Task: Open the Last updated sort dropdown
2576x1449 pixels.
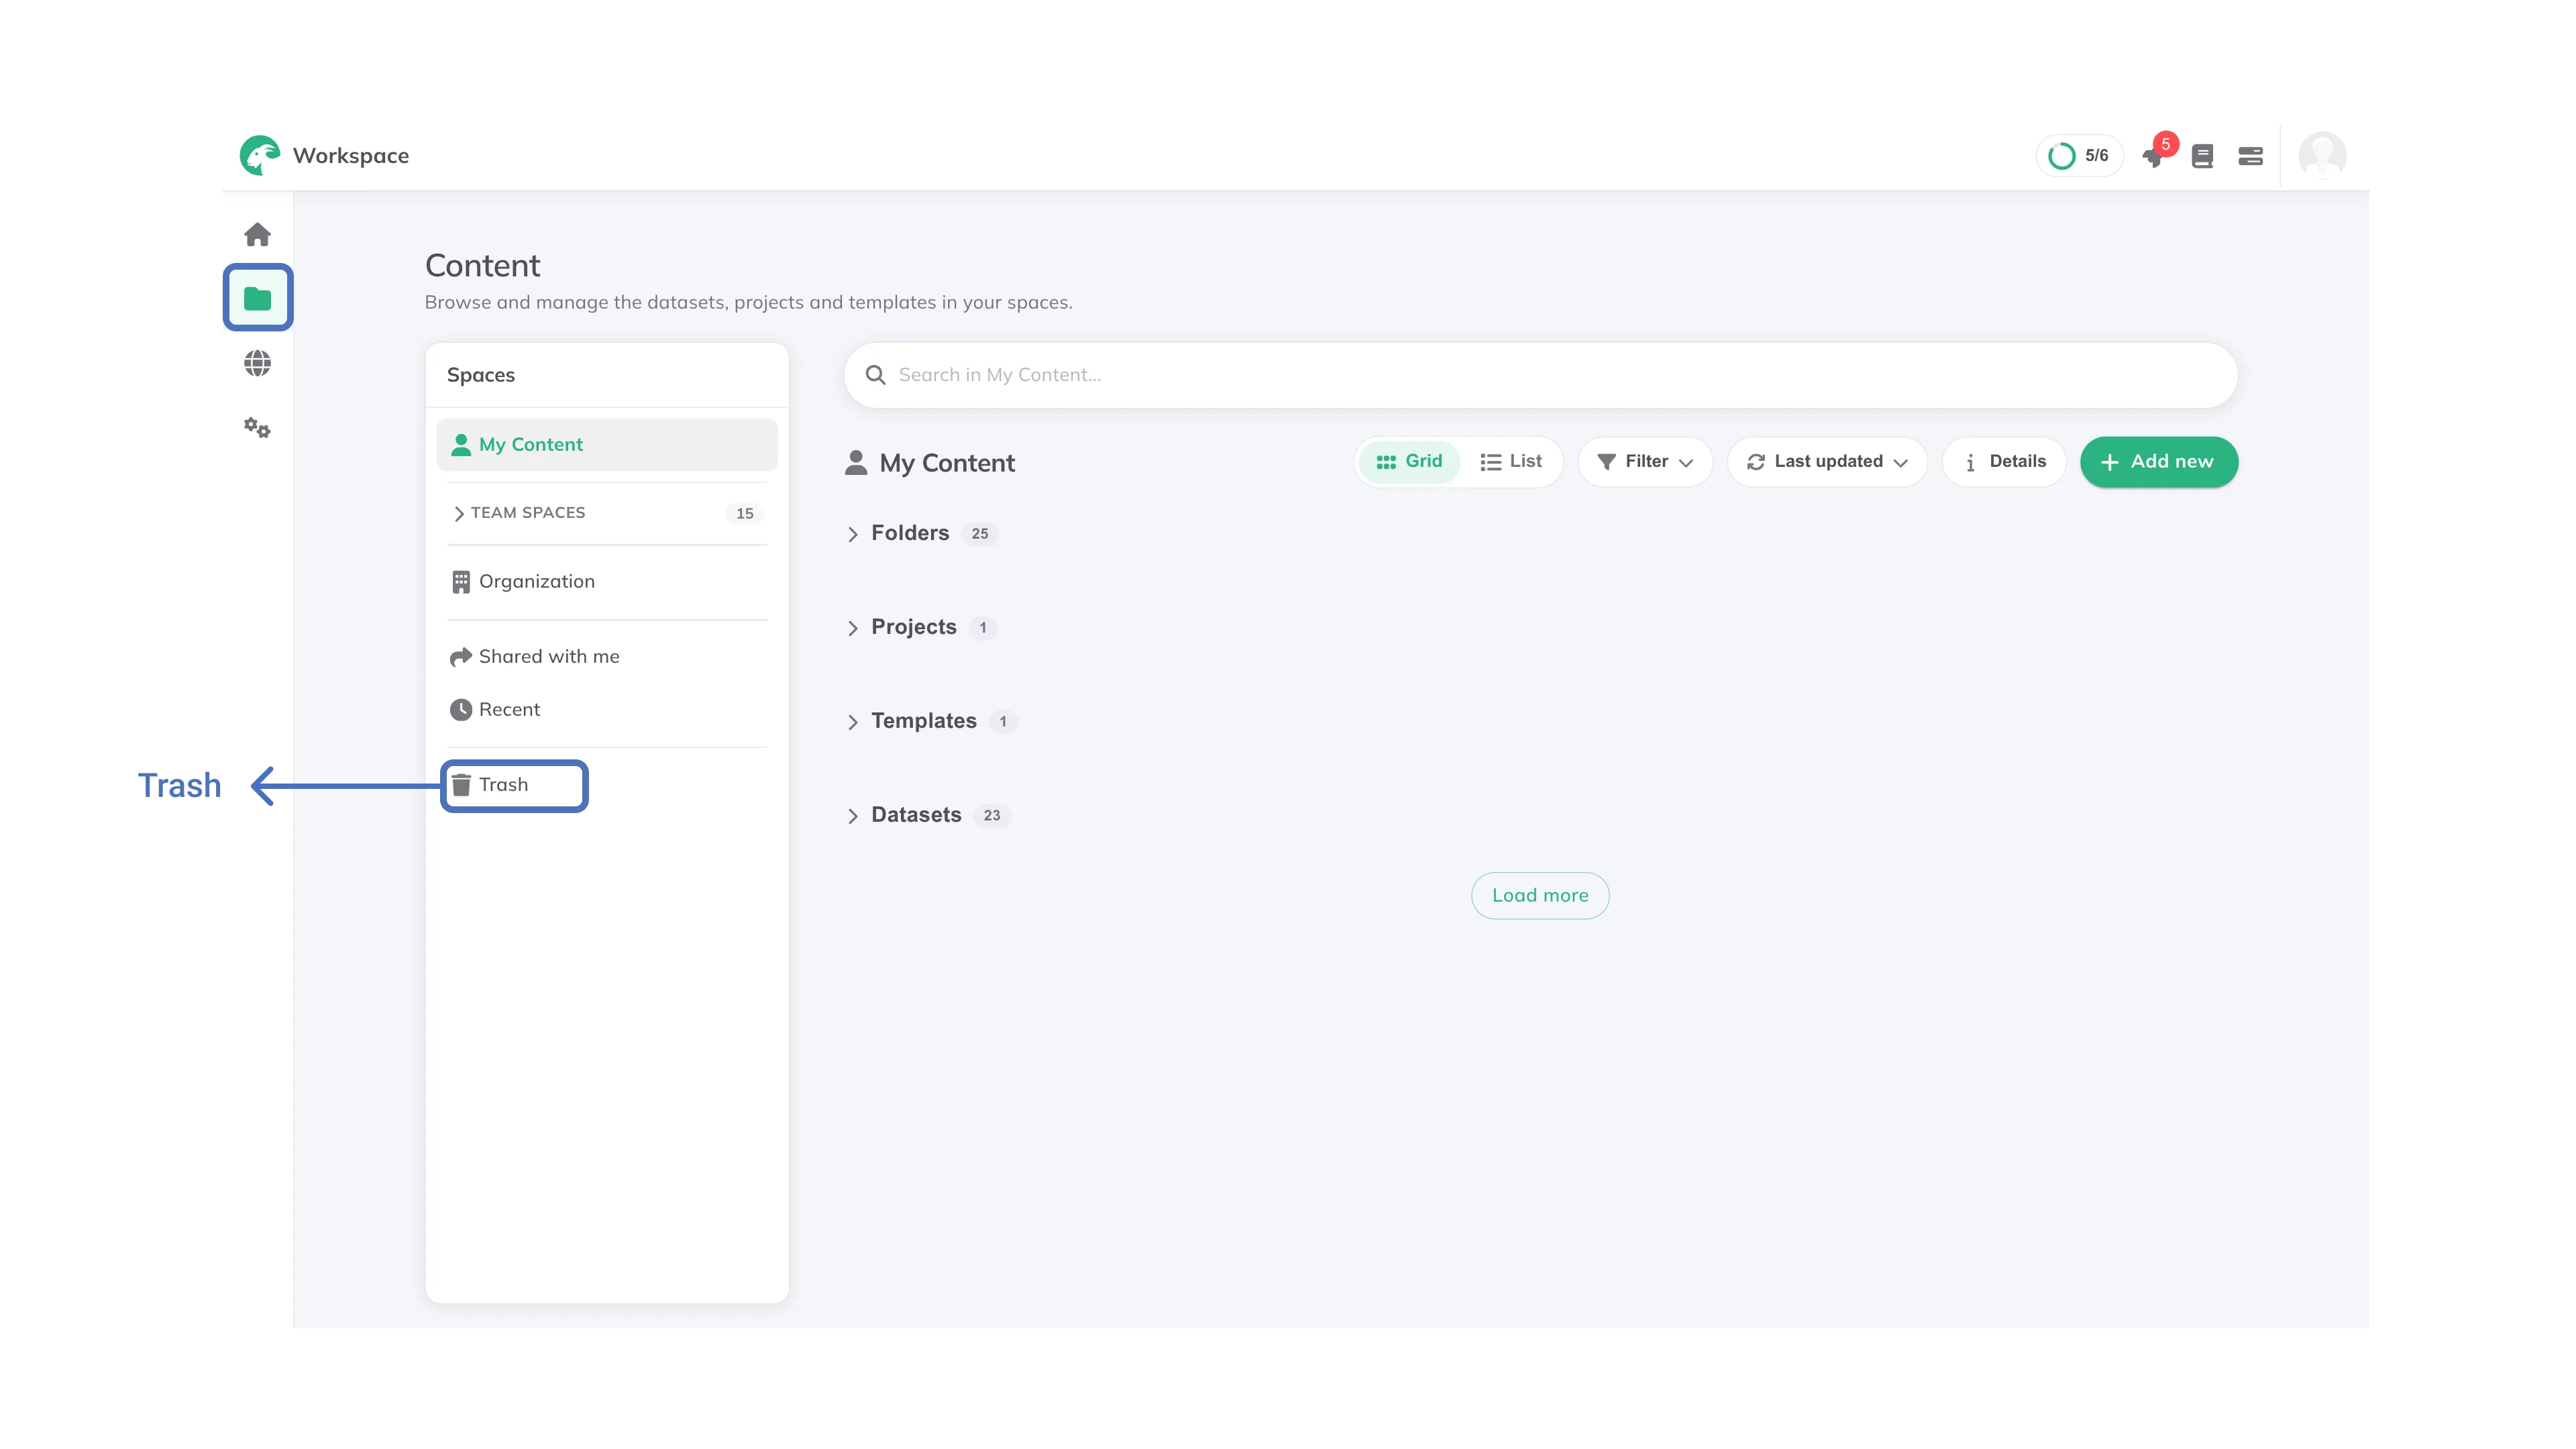Action: [1827, 462]
